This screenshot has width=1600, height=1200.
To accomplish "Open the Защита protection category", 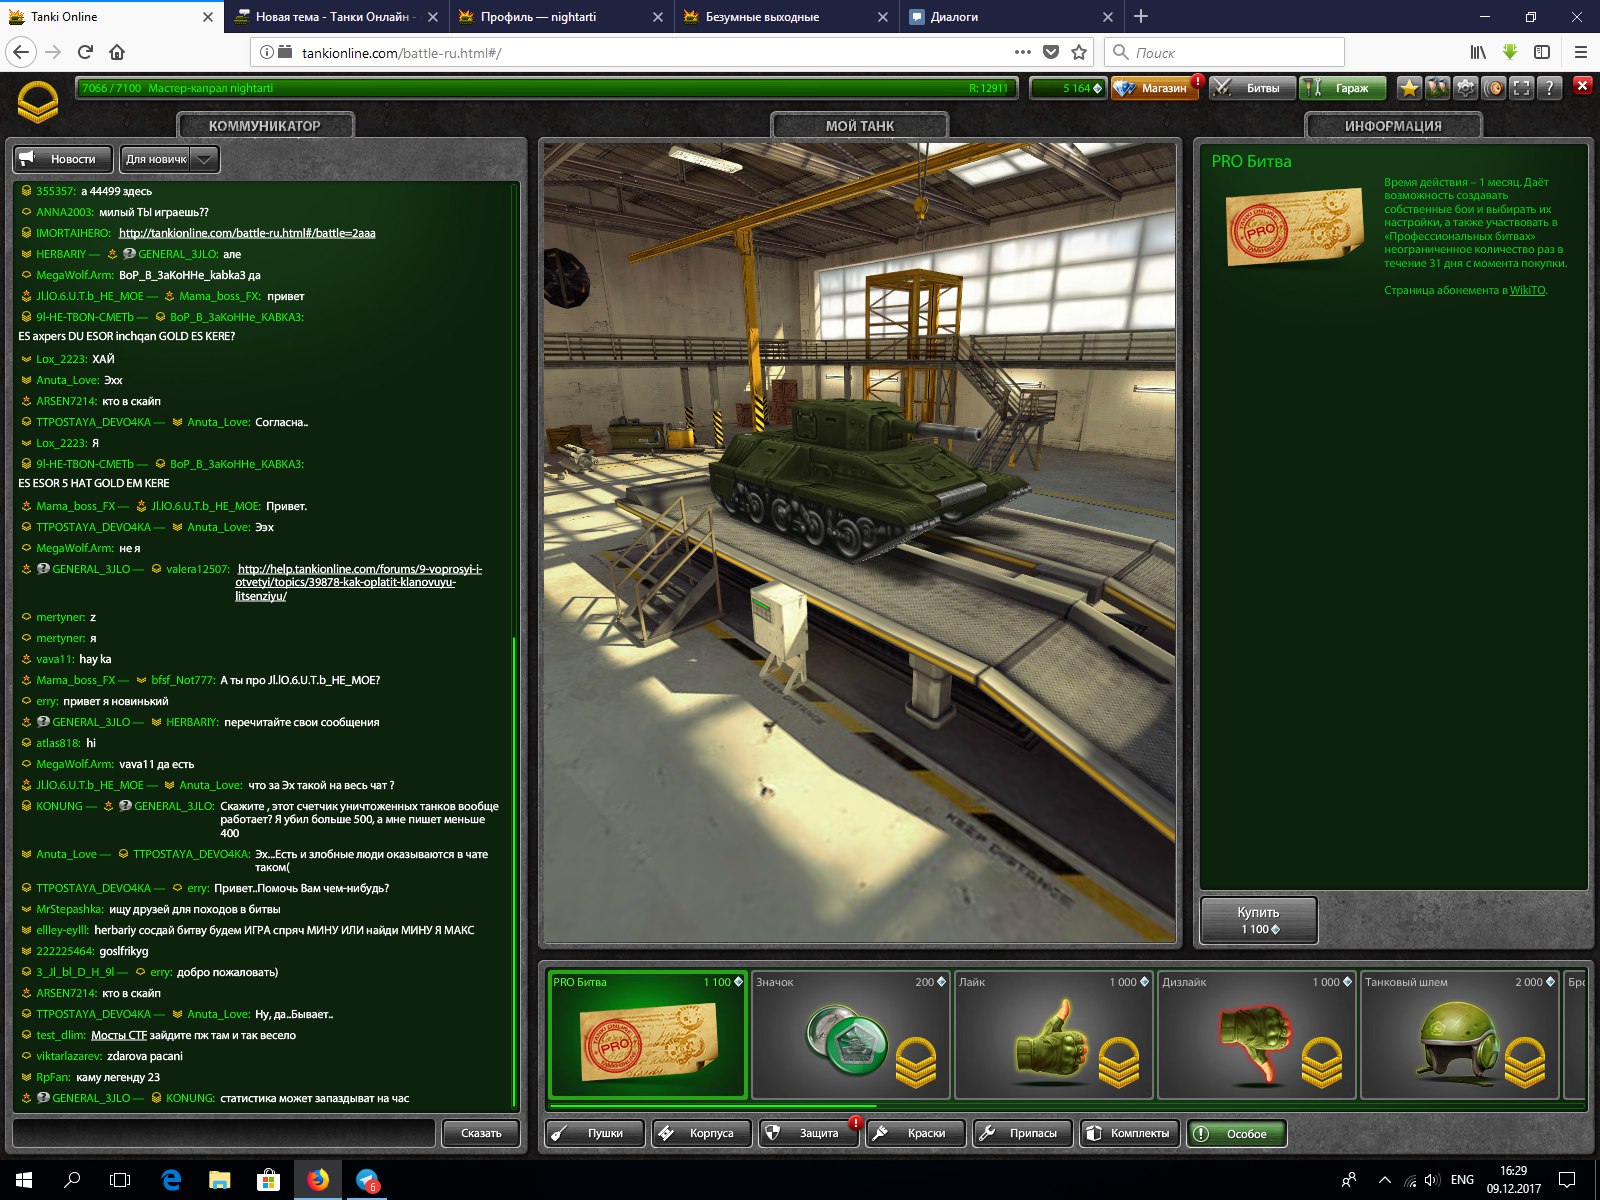I will [809, 1133].
